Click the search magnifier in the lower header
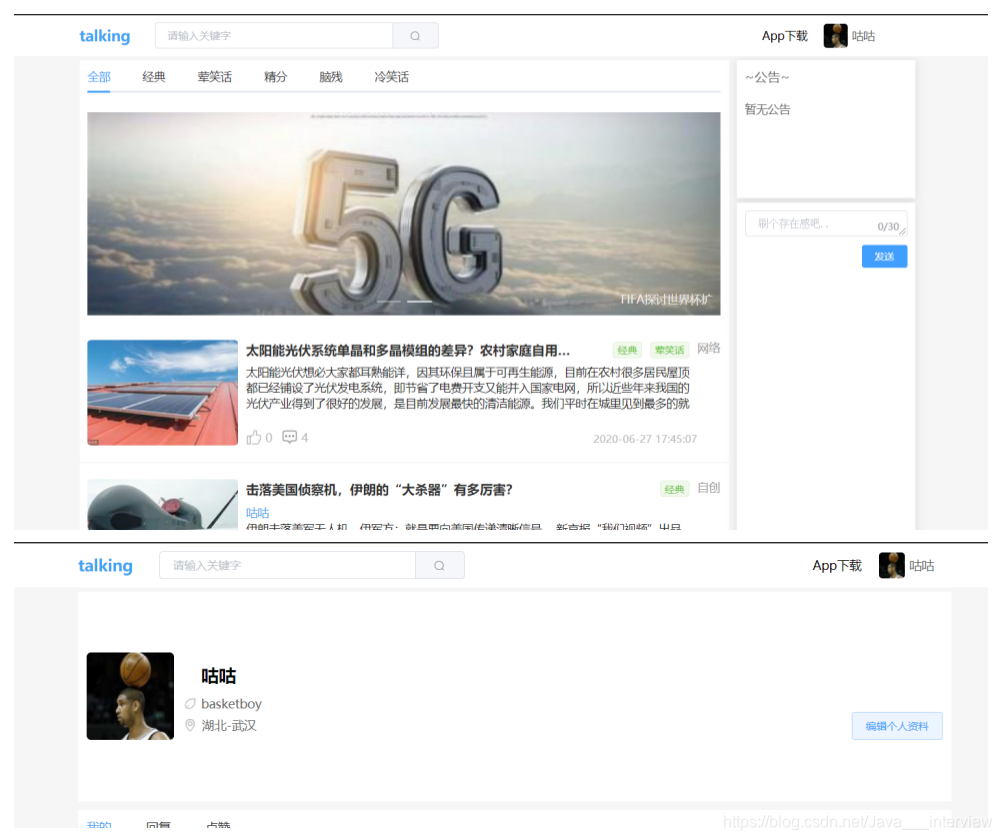1002x840 pixels. [439, 565]
